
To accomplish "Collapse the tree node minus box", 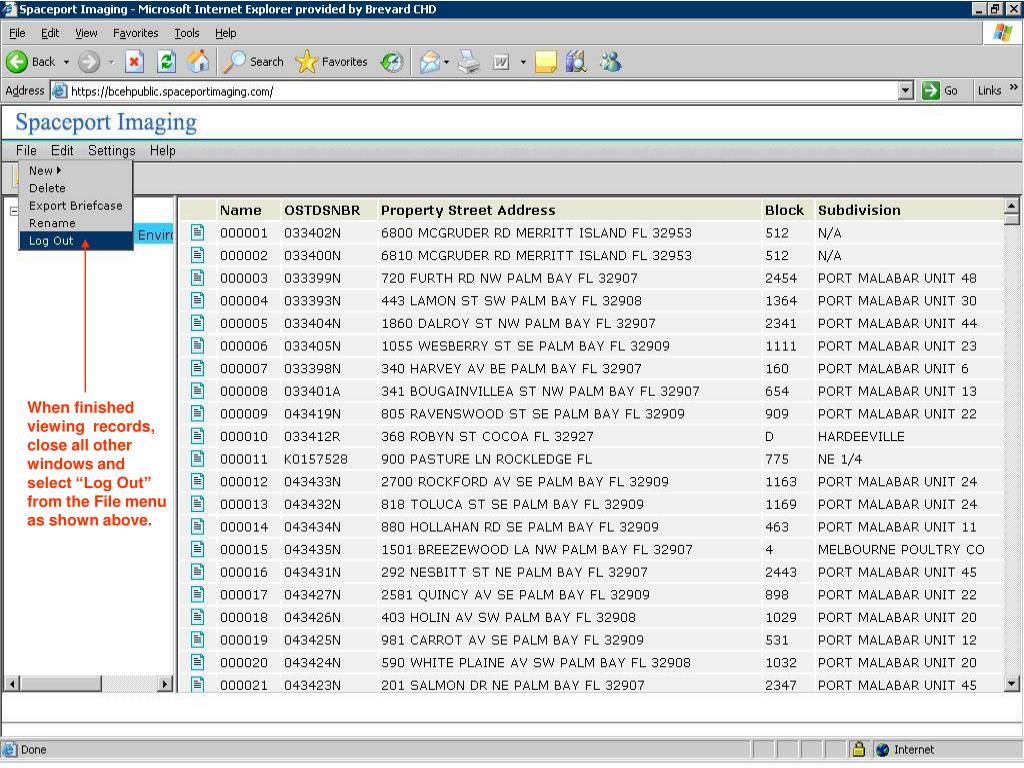I will [14, 211].
